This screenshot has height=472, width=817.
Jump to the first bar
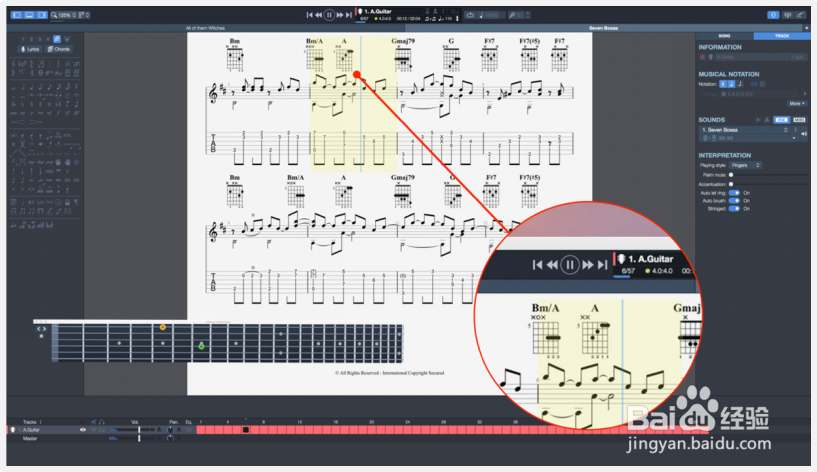[310, 15]
